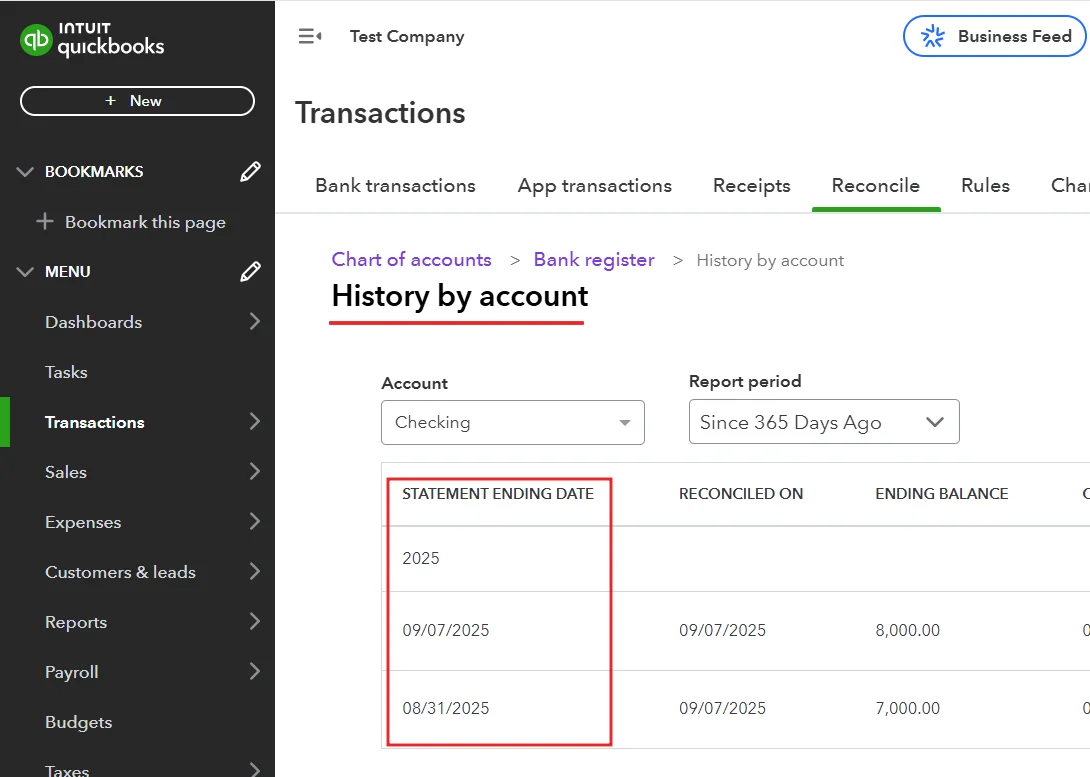Open Payroll in the left menu
This screenshot has width=1090, height=777.
coord(72,672)
